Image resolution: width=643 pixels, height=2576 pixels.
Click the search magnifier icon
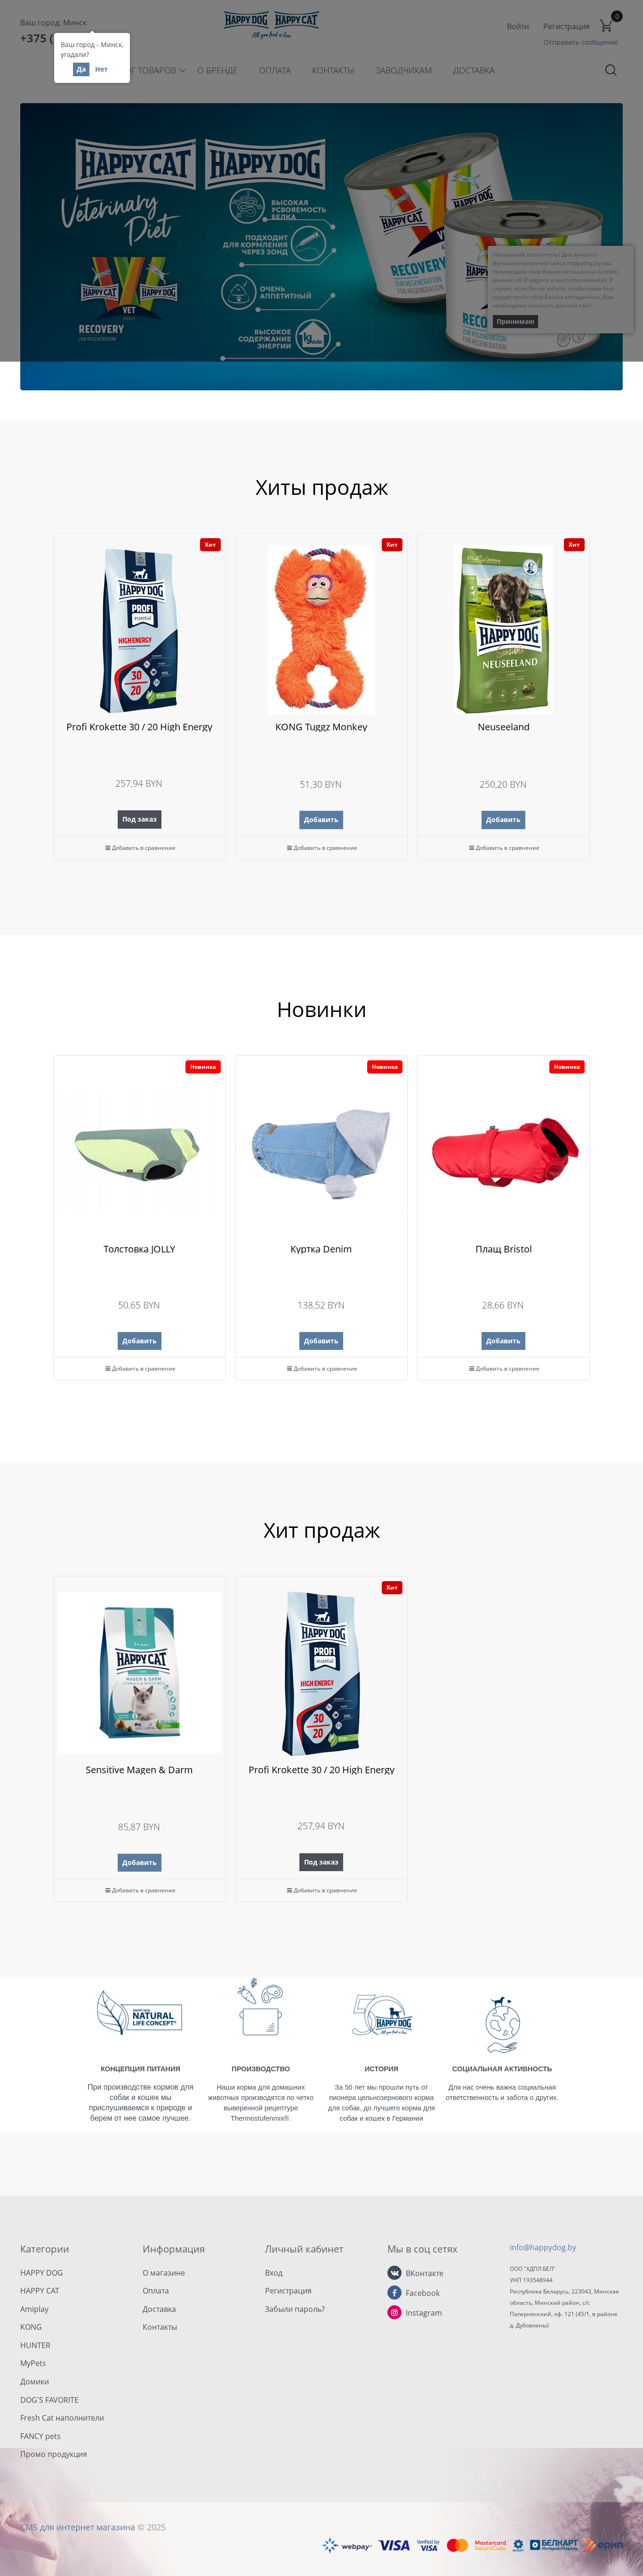tap(611, 70)
